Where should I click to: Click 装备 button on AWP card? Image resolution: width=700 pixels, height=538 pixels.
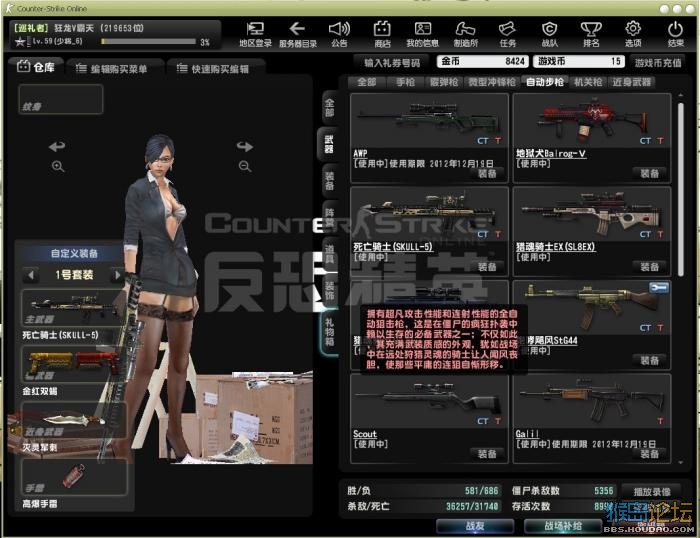point(487,174)
